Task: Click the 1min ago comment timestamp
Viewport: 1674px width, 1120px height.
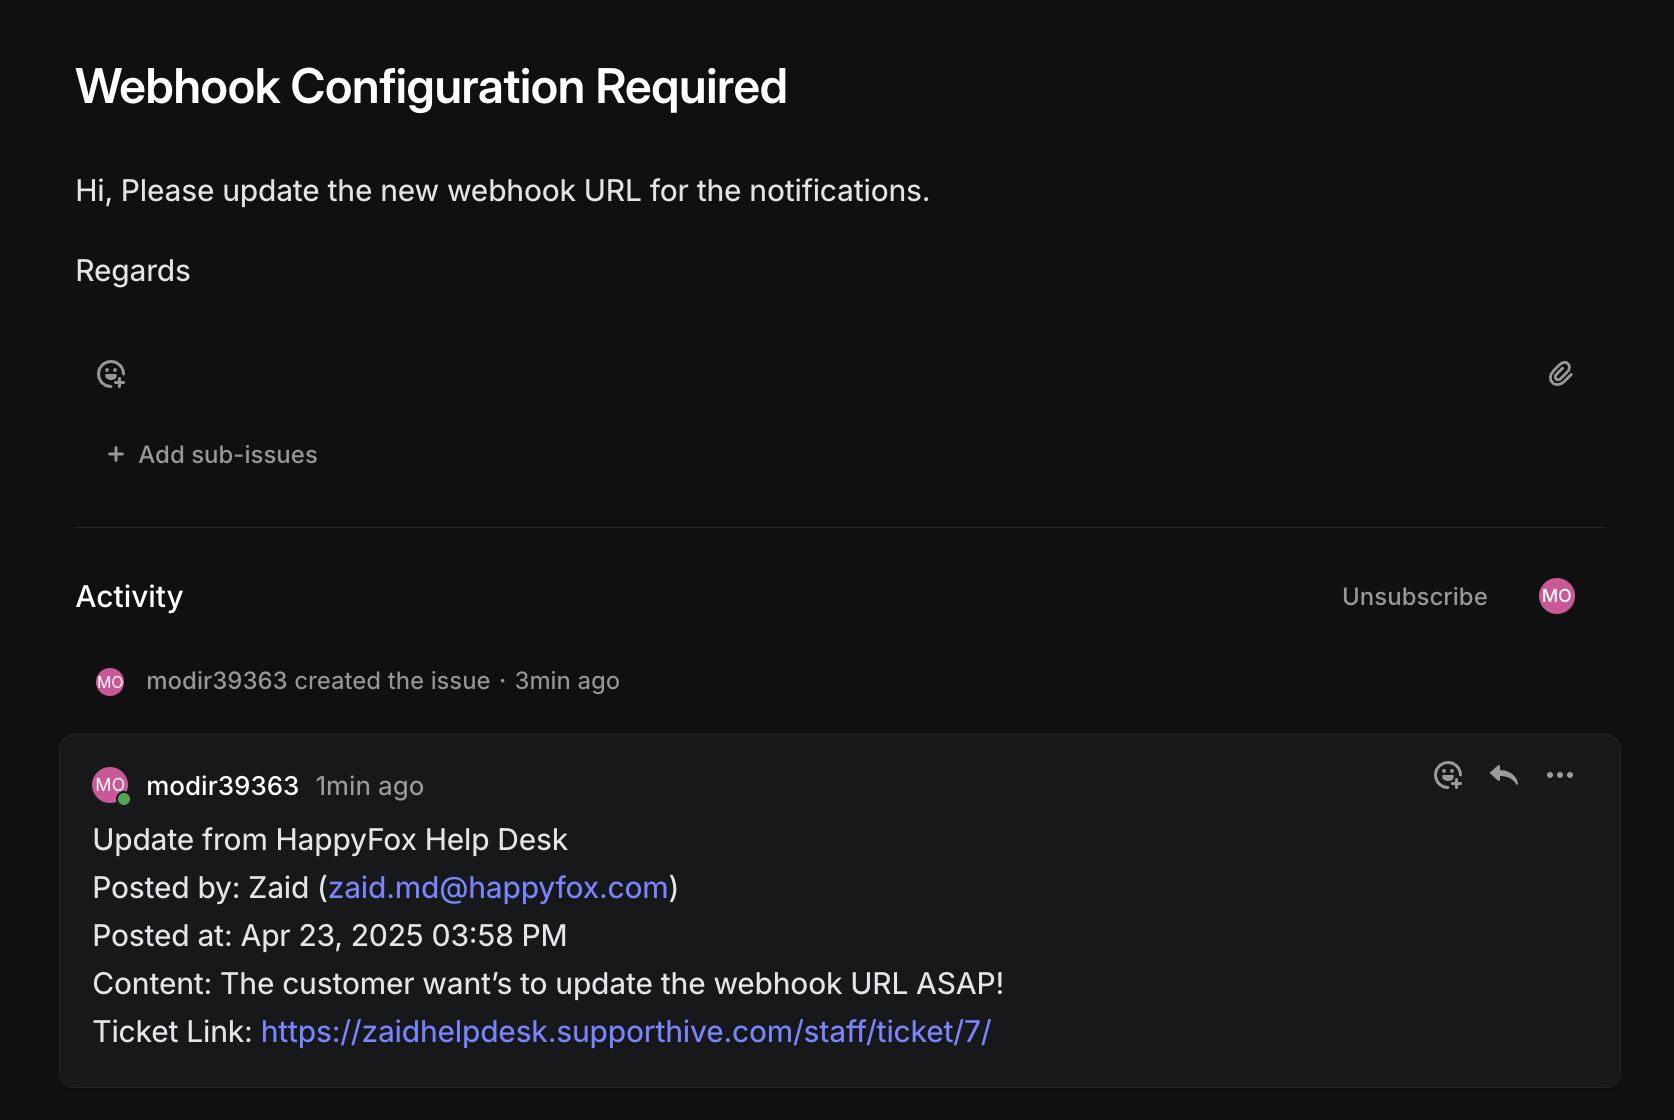Action: [370, 786]
